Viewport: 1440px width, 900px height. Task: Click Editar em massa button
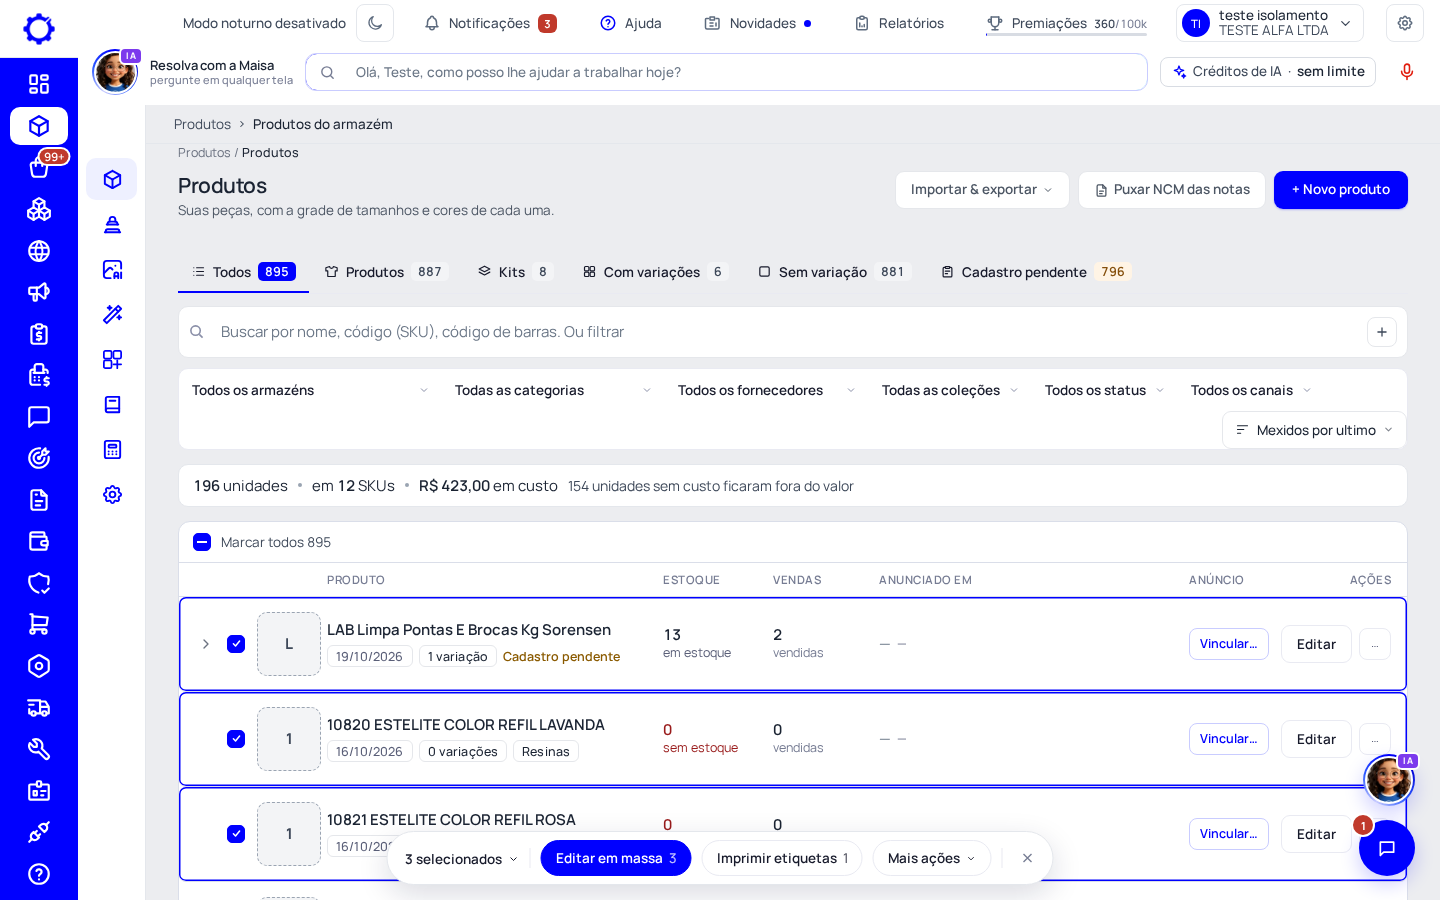(616, 858)
